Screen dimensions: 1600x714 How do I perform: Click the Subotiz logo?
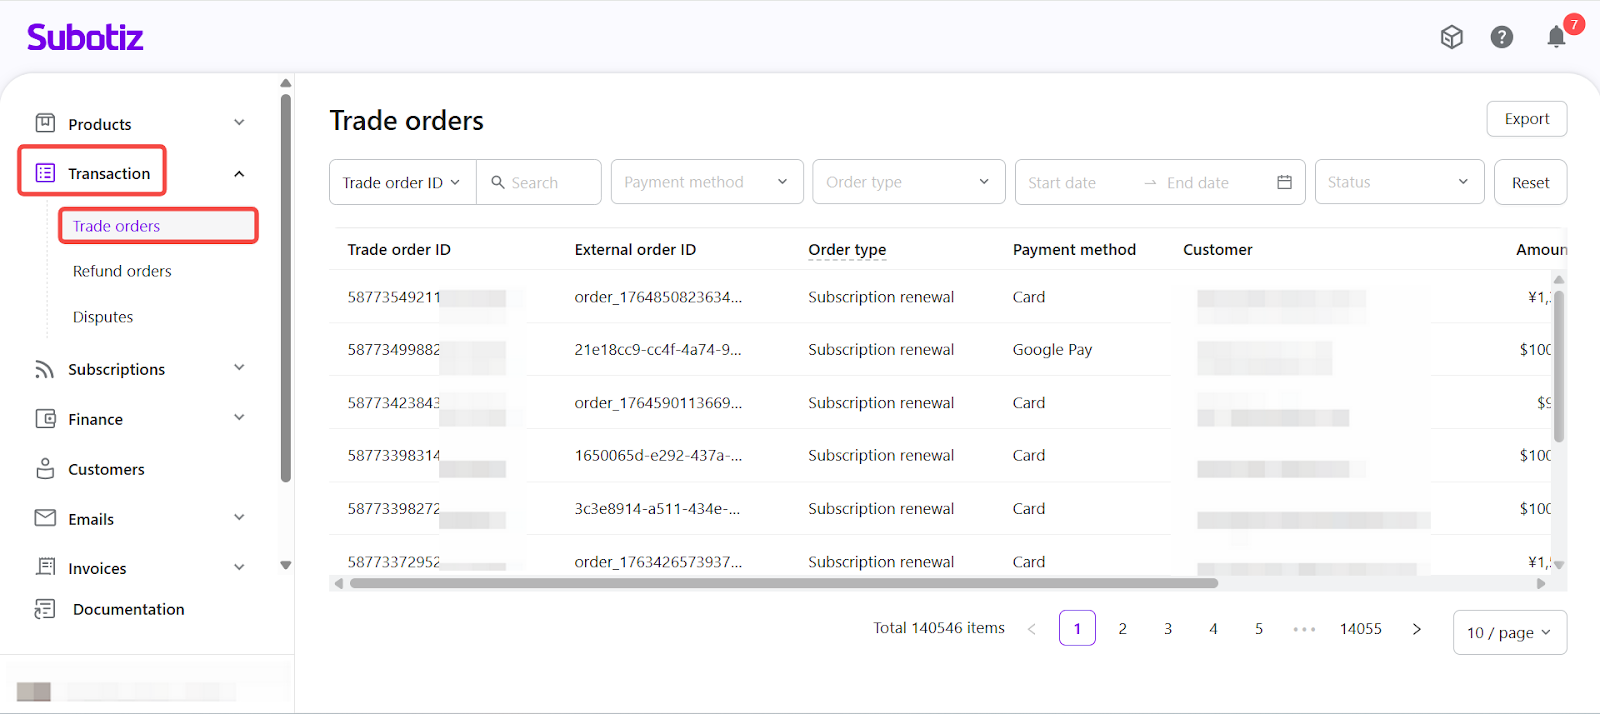(x=85, y=38)
